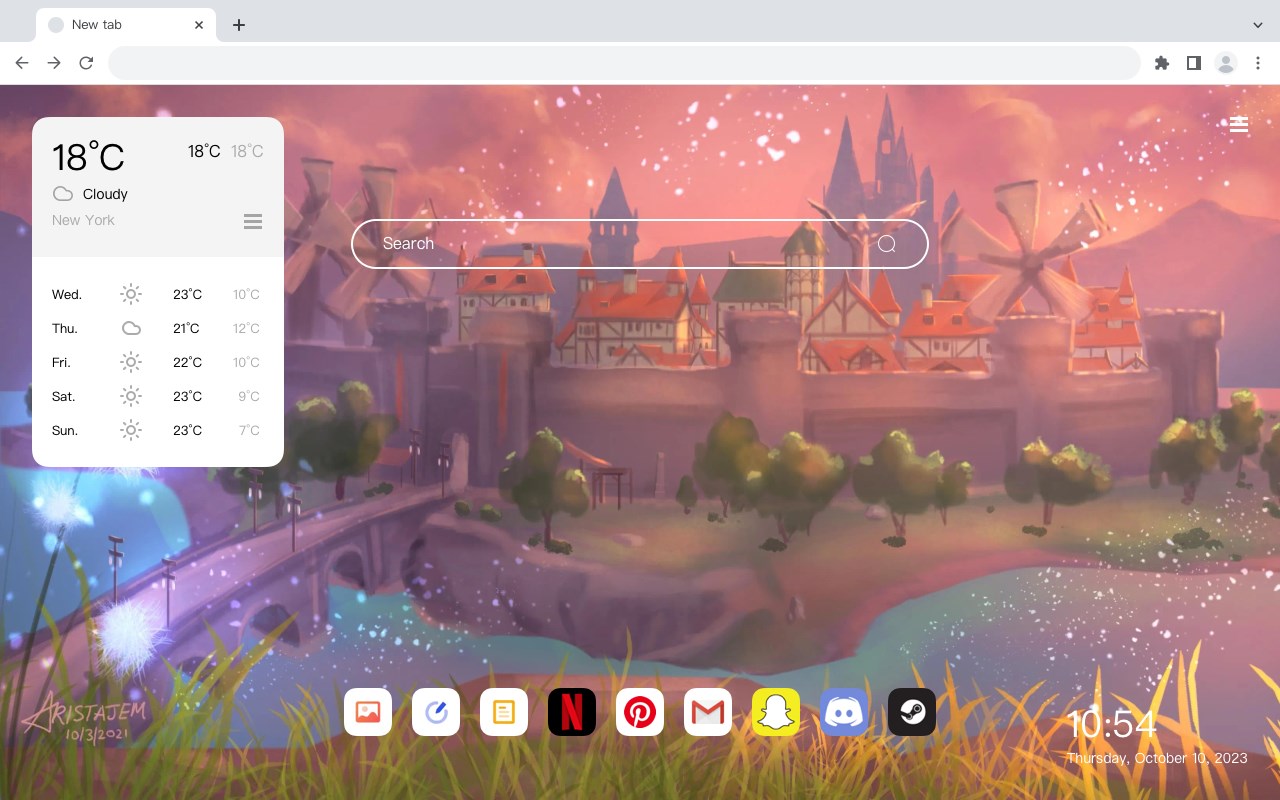Viewport: 1280px width, 800px height.
Task: Click the Thu. forecast row label
Action: (x=65, y=328)
